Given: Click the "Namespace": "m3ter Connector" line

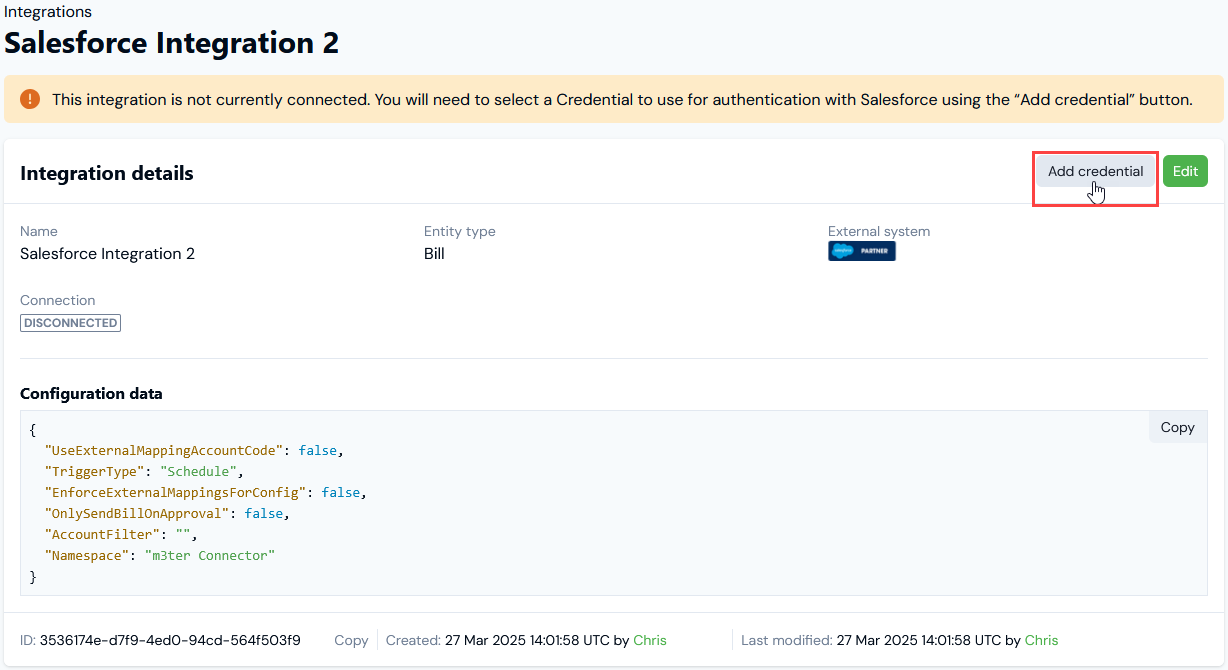Looking at the screenshot, I should click(x=159, y=555).
